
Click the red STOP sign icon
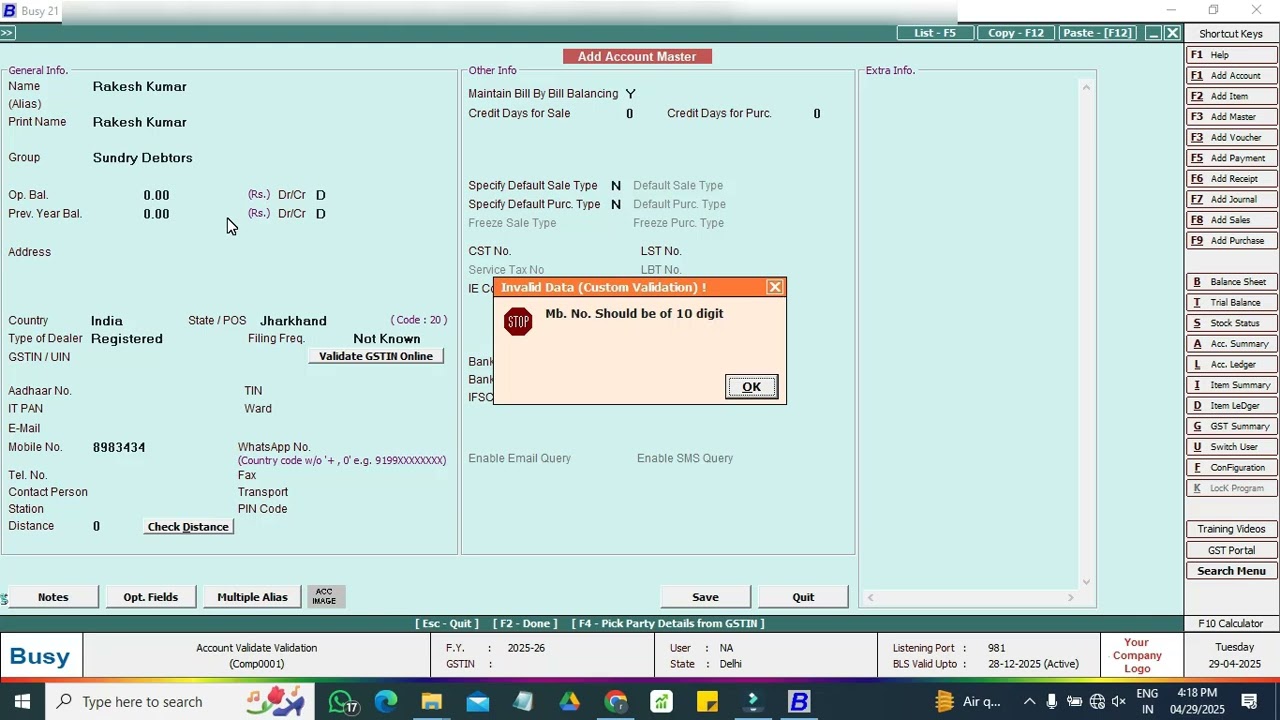[518, 322]
